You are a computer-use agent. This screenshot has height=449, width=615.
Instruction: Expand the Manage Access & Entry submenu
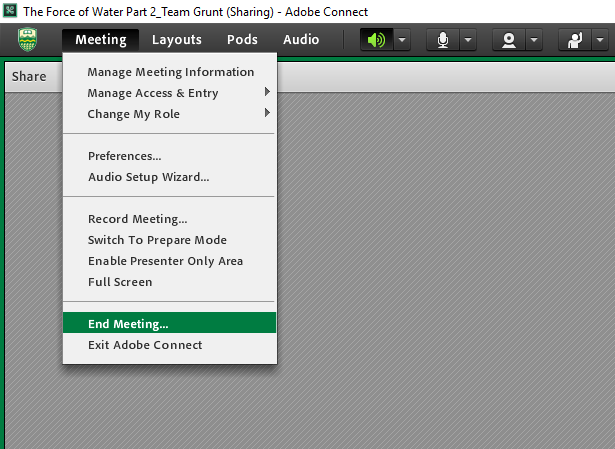(x=169, y=93)
